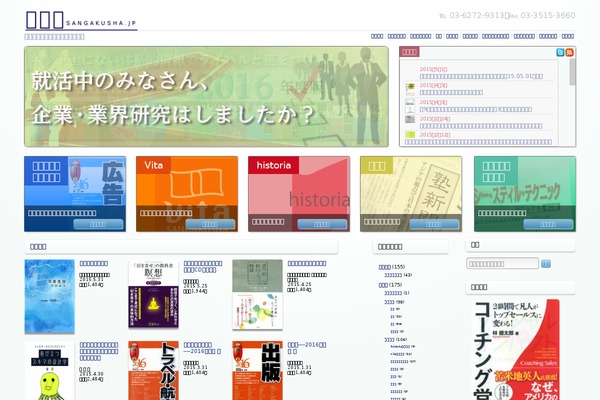
Task: Click the blue button on the Vita tile
Action: coord(210,224)
